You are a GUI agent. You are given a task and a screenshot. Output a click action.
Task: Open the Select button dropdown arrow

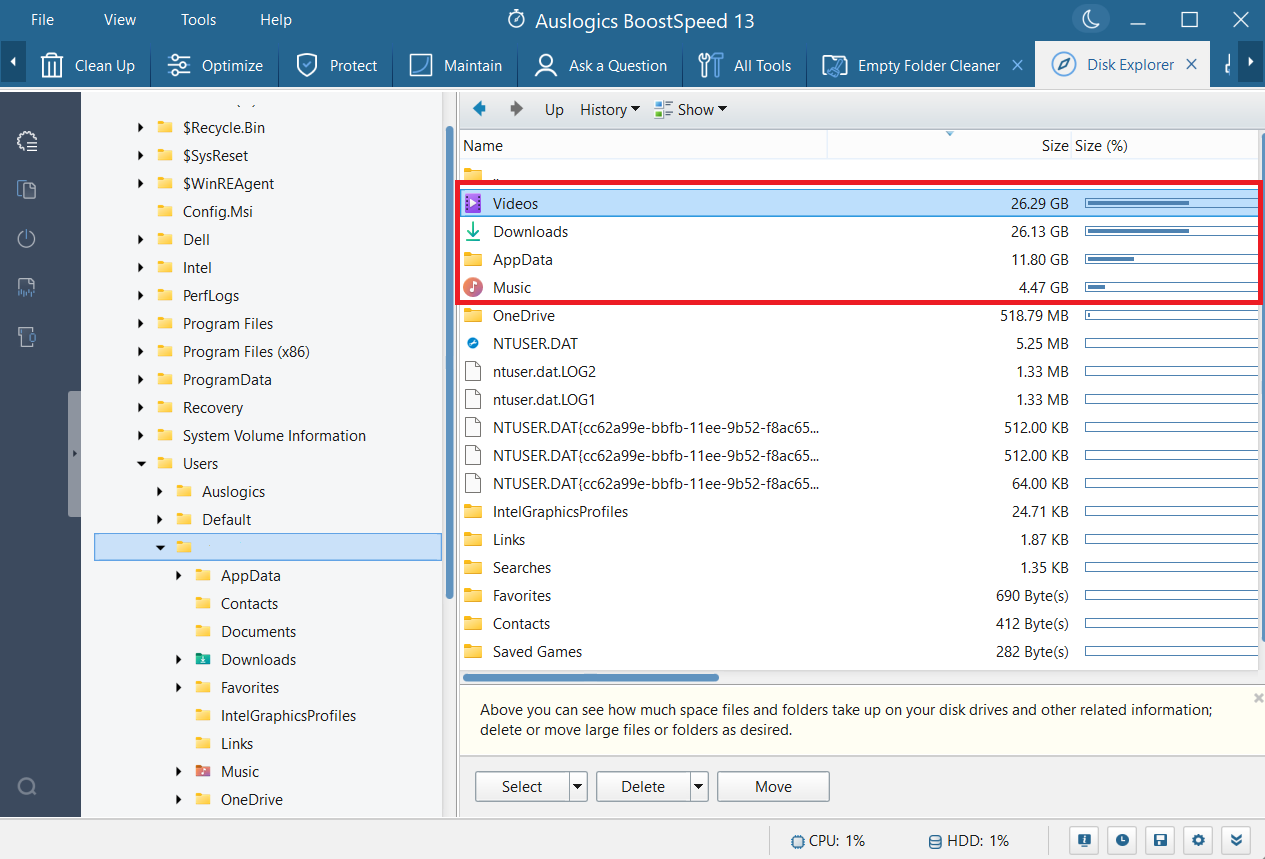click(x=578, y=787)
